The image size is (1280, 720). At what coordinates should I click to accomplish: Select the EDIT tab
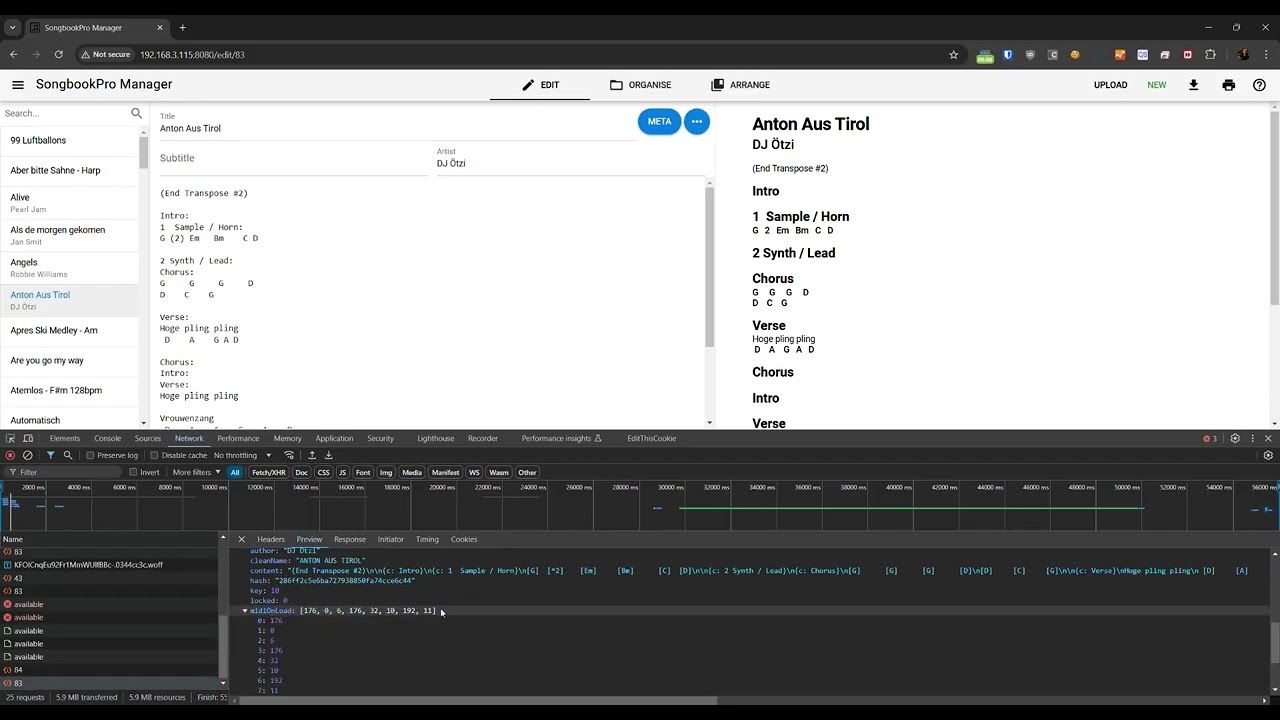coord(540,85)
